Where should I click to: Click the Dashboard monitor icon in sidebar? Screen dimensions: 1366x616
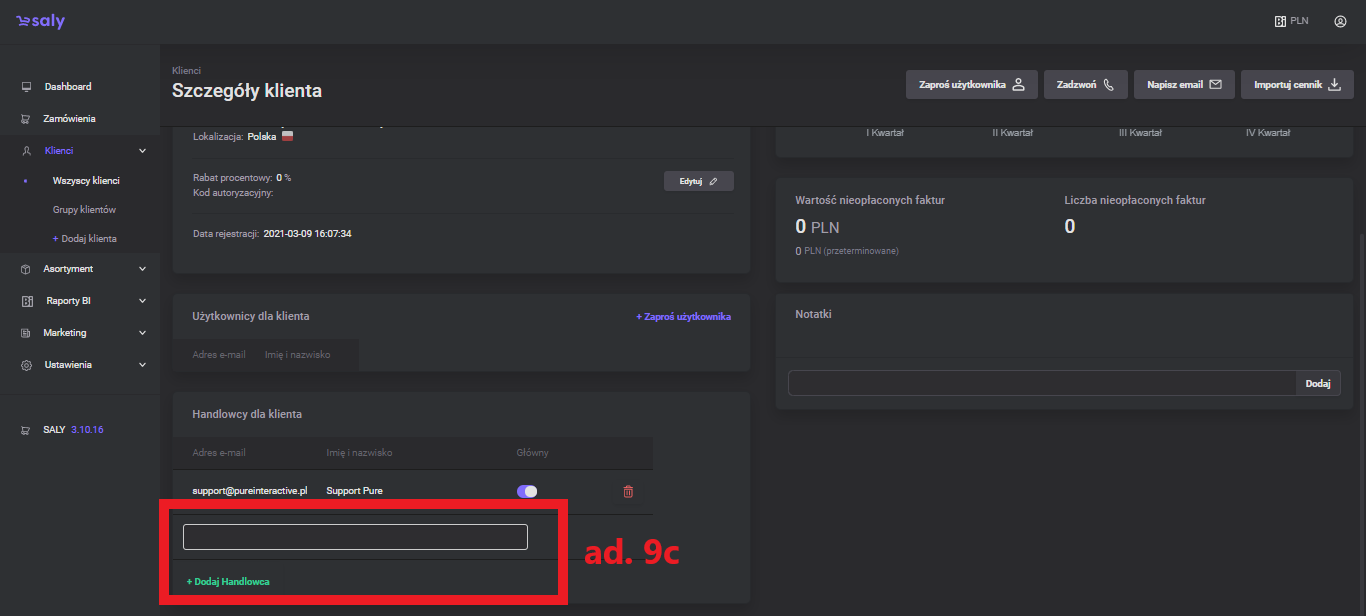point(27,87)
